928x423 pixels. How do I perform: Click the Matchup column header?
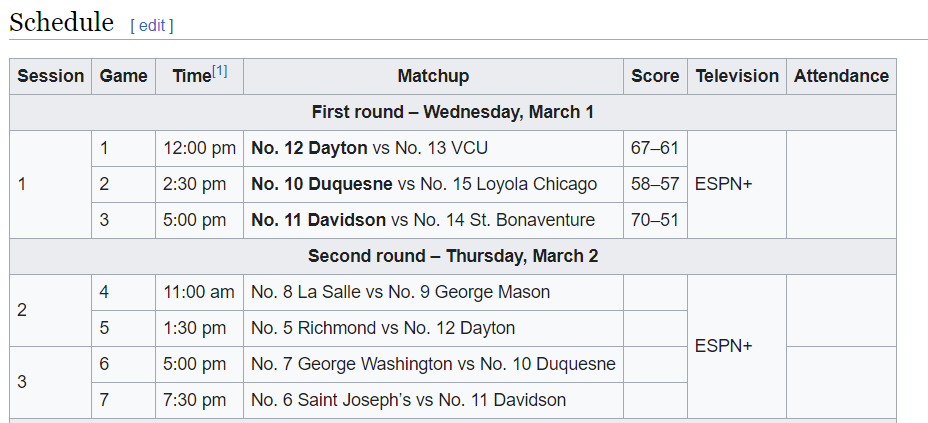[x=433, y=76]
